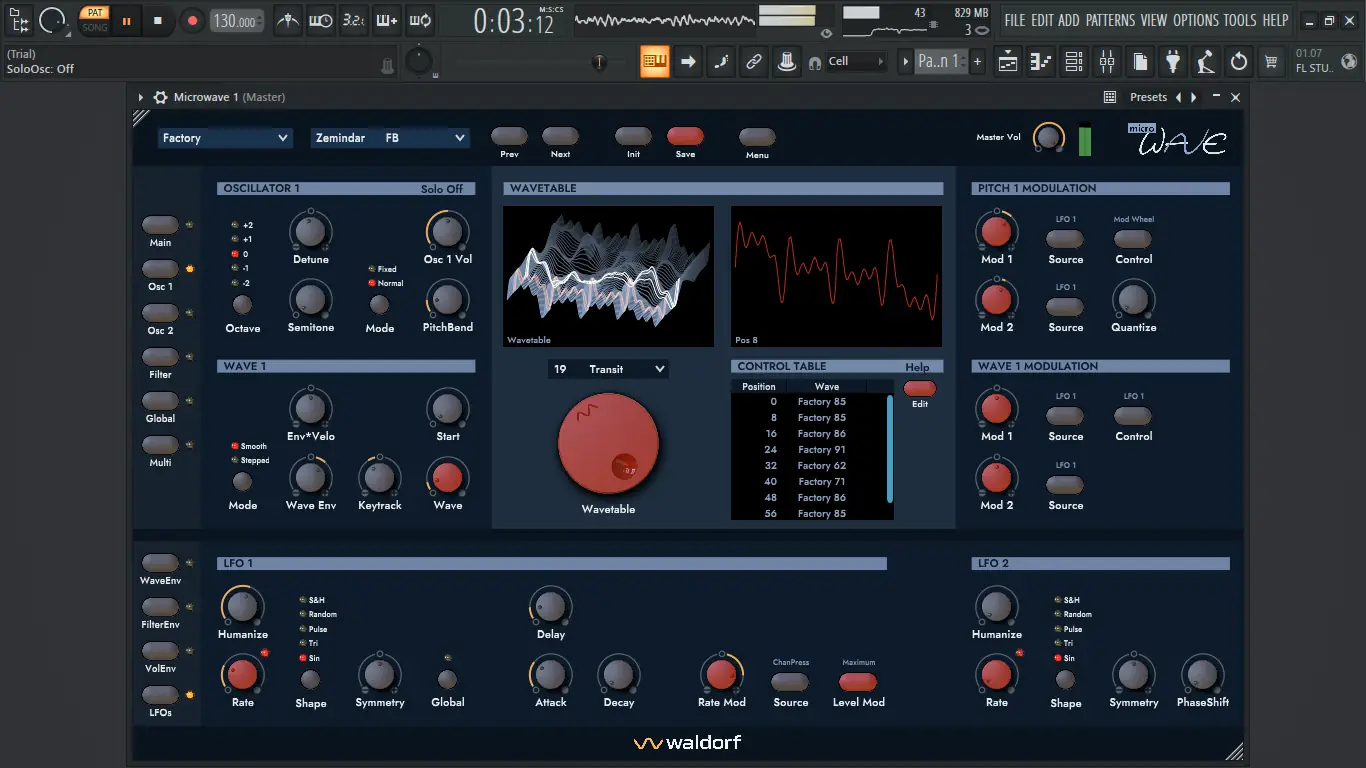Open the 19 Transit wavetable dropdown

pos(608,369)
